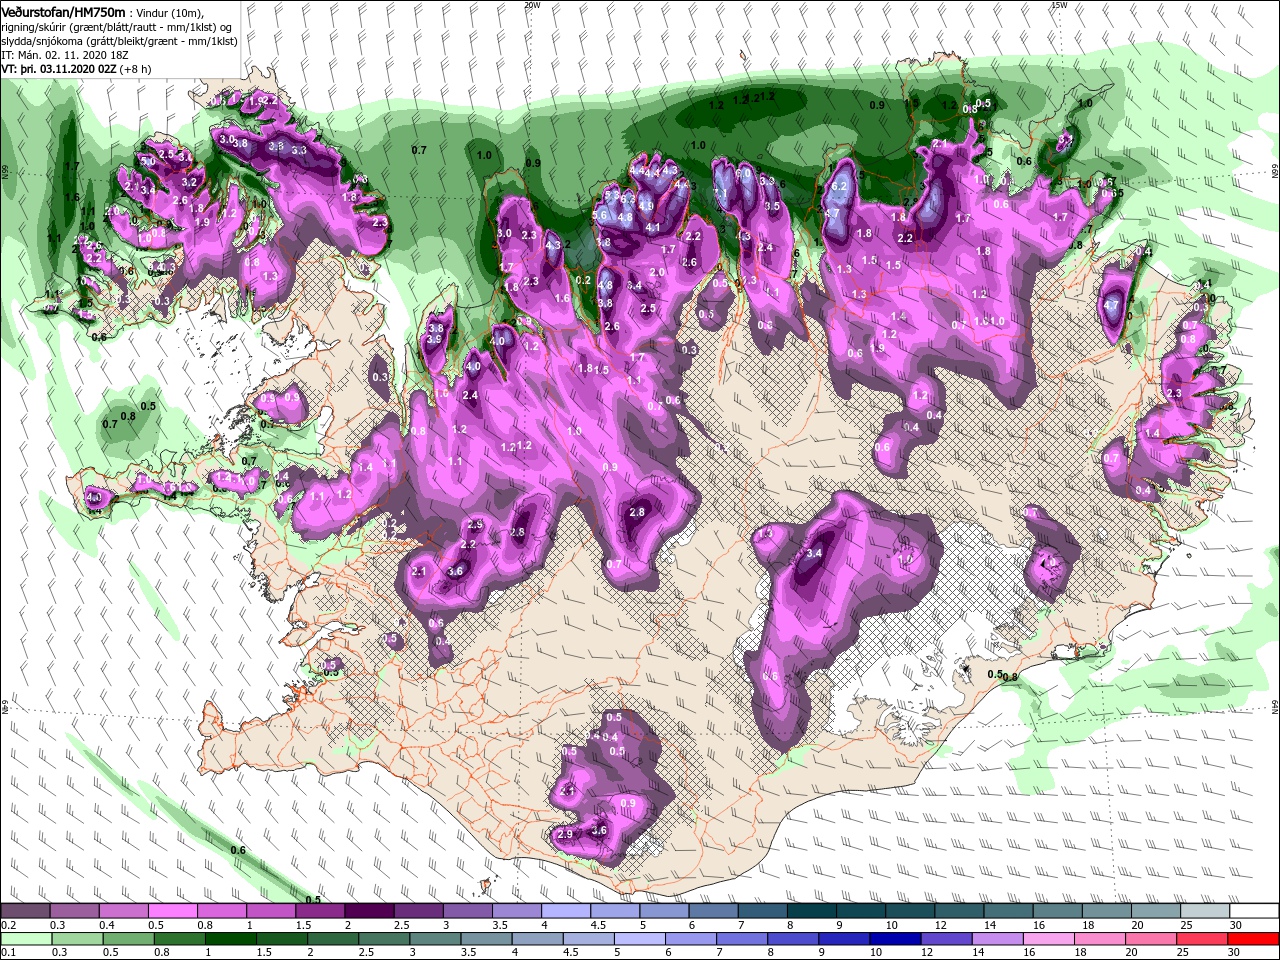Image resolution: width=1280 pixels, height=960 pixels.
Task: Click the Veðurstofan/HM750m title text
Action: coord(63,11)
